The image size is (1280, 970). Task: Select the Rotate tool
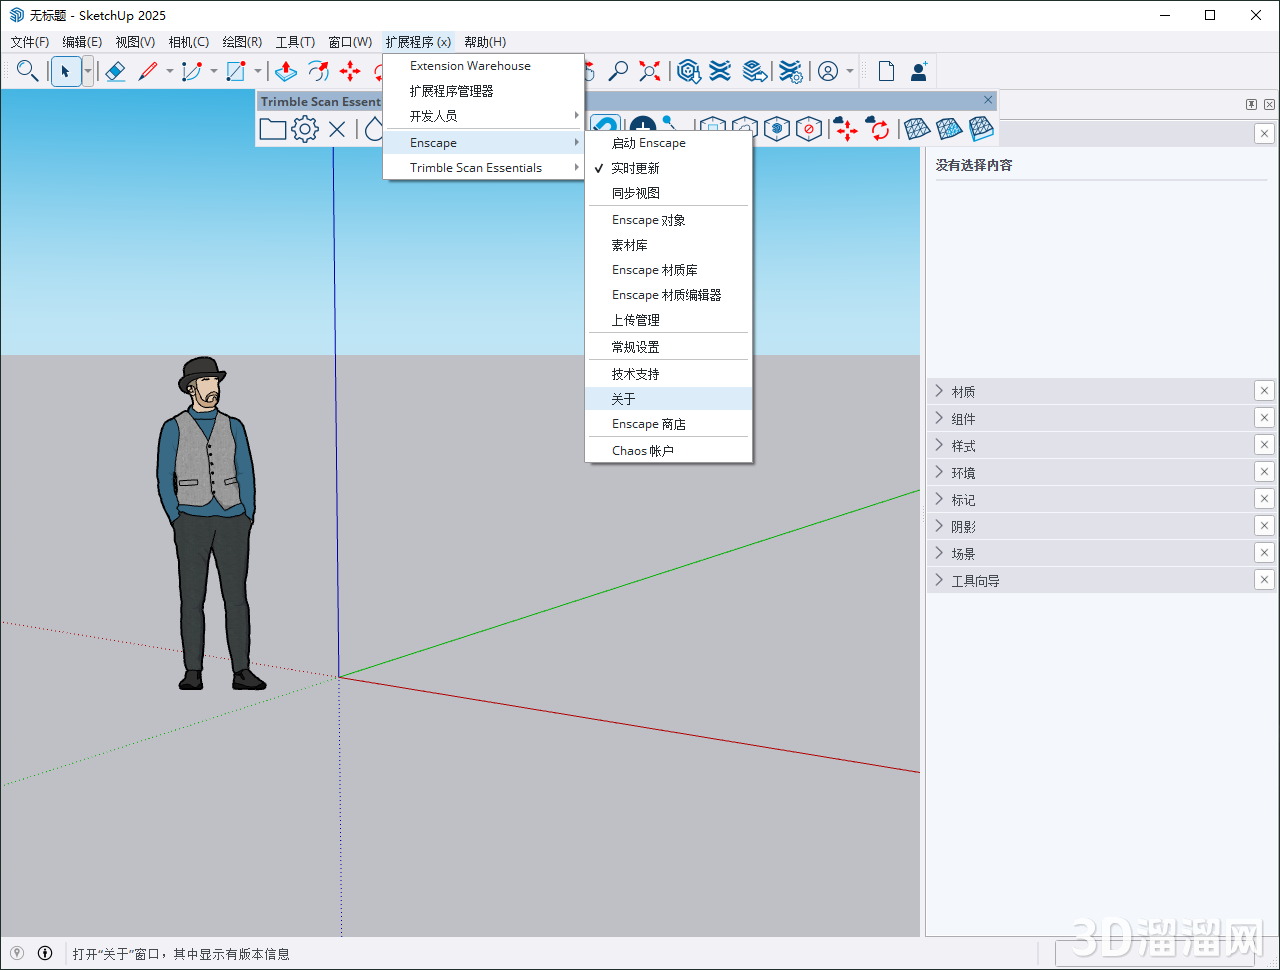[x=318, y=71]
